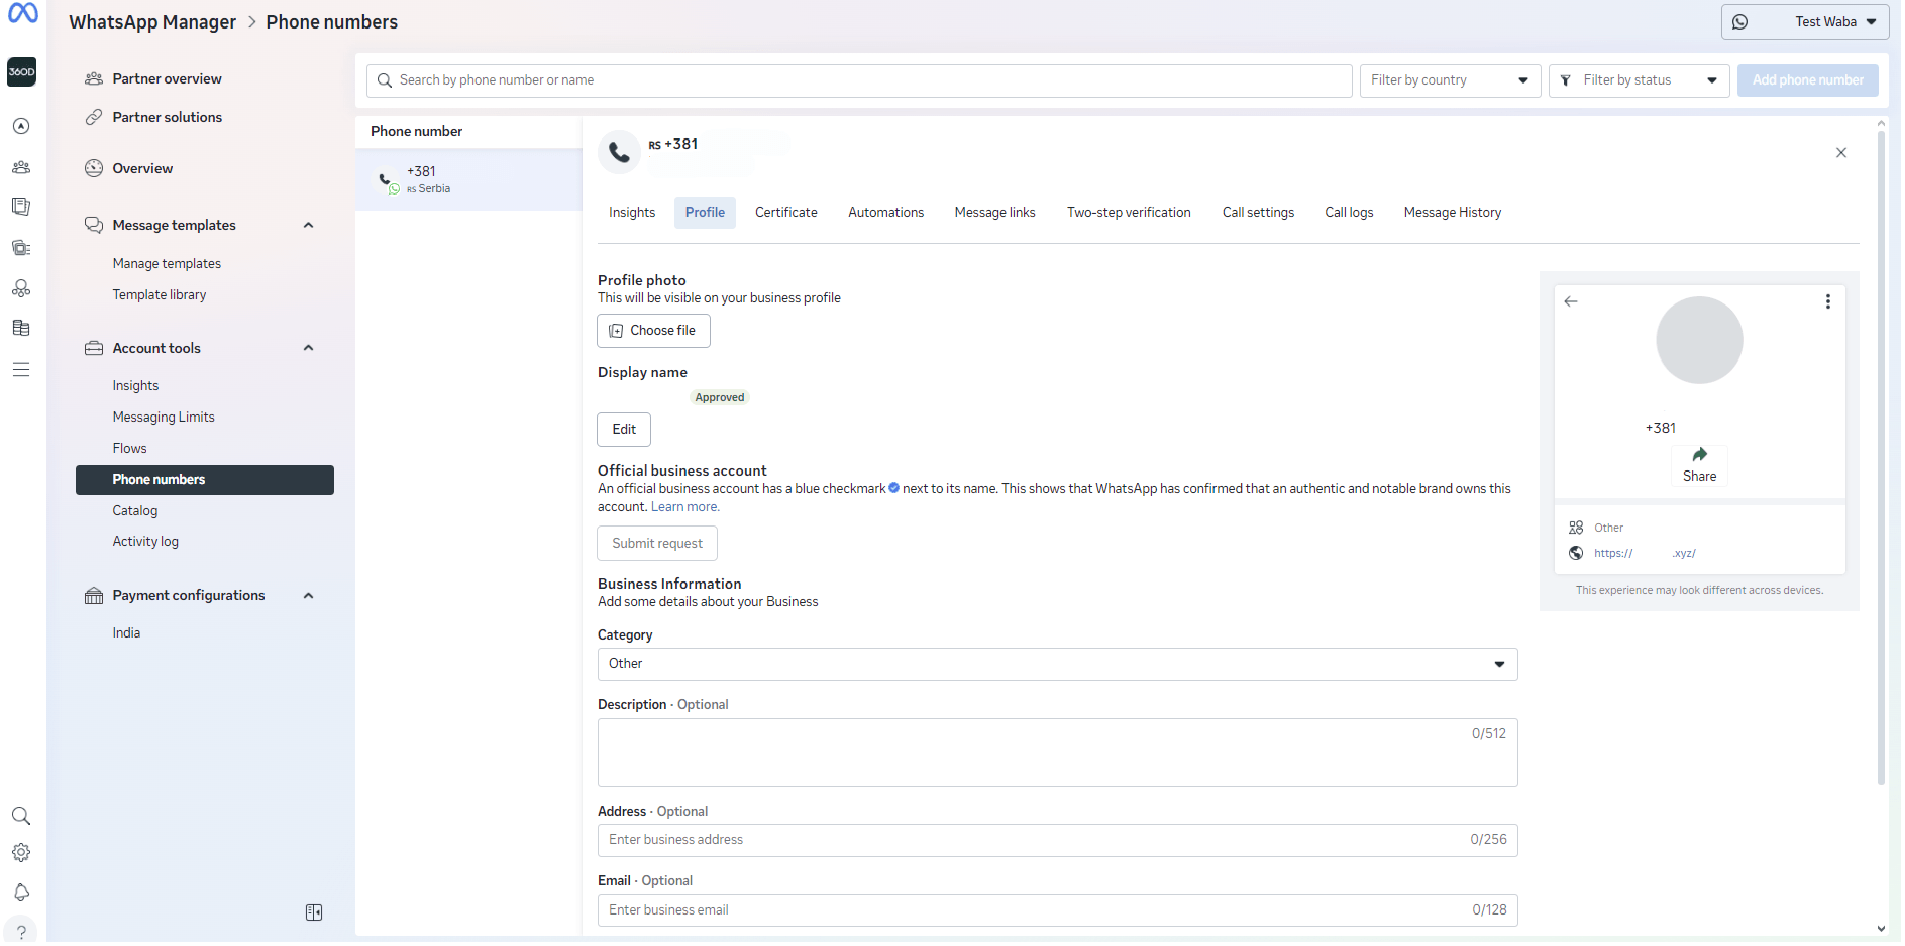Image resolution: width=1905 pixels, height=946 pixels.
Task: Open the Call settings tab
Action: coord(1258,213)
